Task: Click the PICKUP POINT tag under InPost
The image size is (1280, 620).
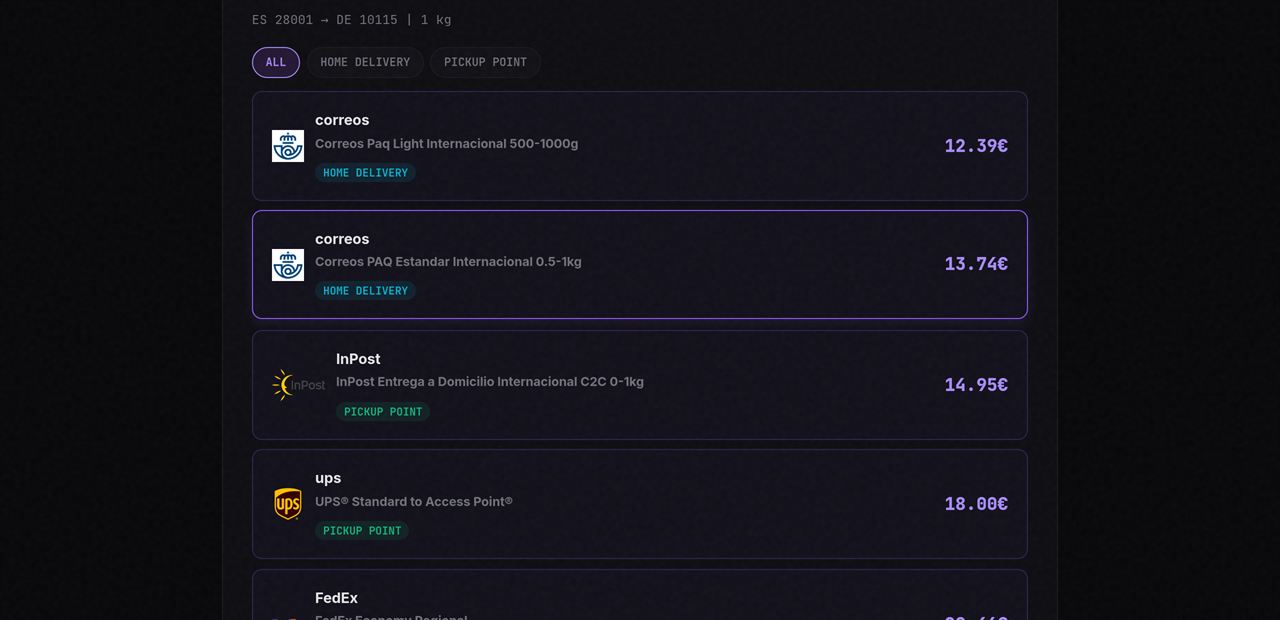Action: pos(383,412)
